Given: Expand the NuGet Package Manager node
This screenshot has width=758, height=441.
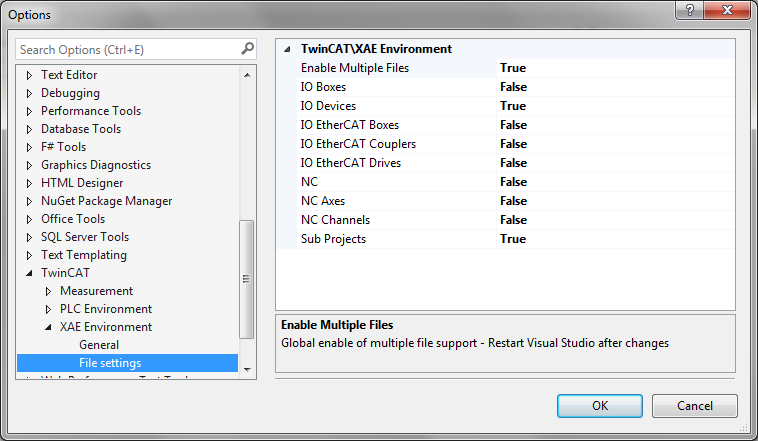Looking at the screenshot, I should tap(29, 201).
